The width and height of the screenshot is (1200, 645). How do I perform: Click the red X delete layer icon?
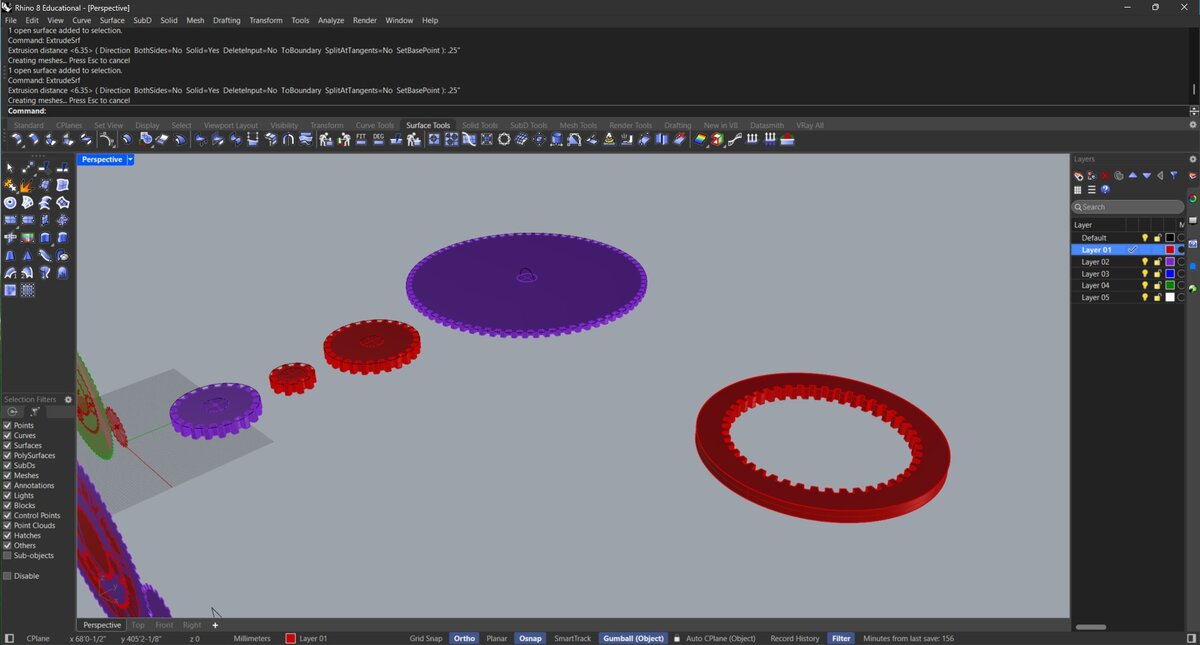click(x=1105, y=176)
